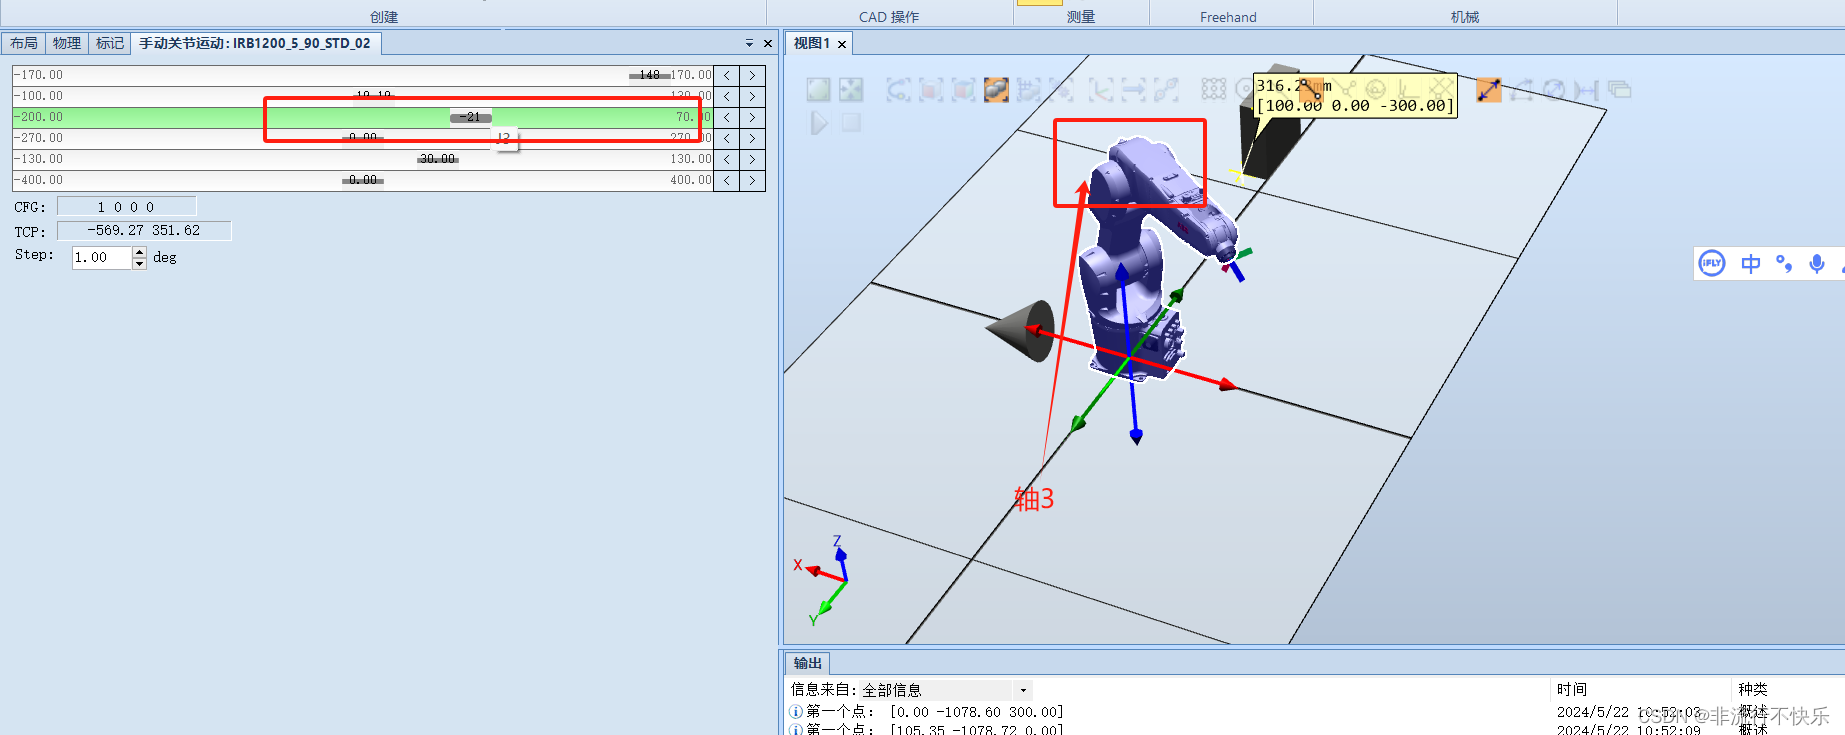This screenshot has height=735, width=1845.
Task: Increase joint 3 with right arrow in -200.00 row
Action: coord(752,117)
